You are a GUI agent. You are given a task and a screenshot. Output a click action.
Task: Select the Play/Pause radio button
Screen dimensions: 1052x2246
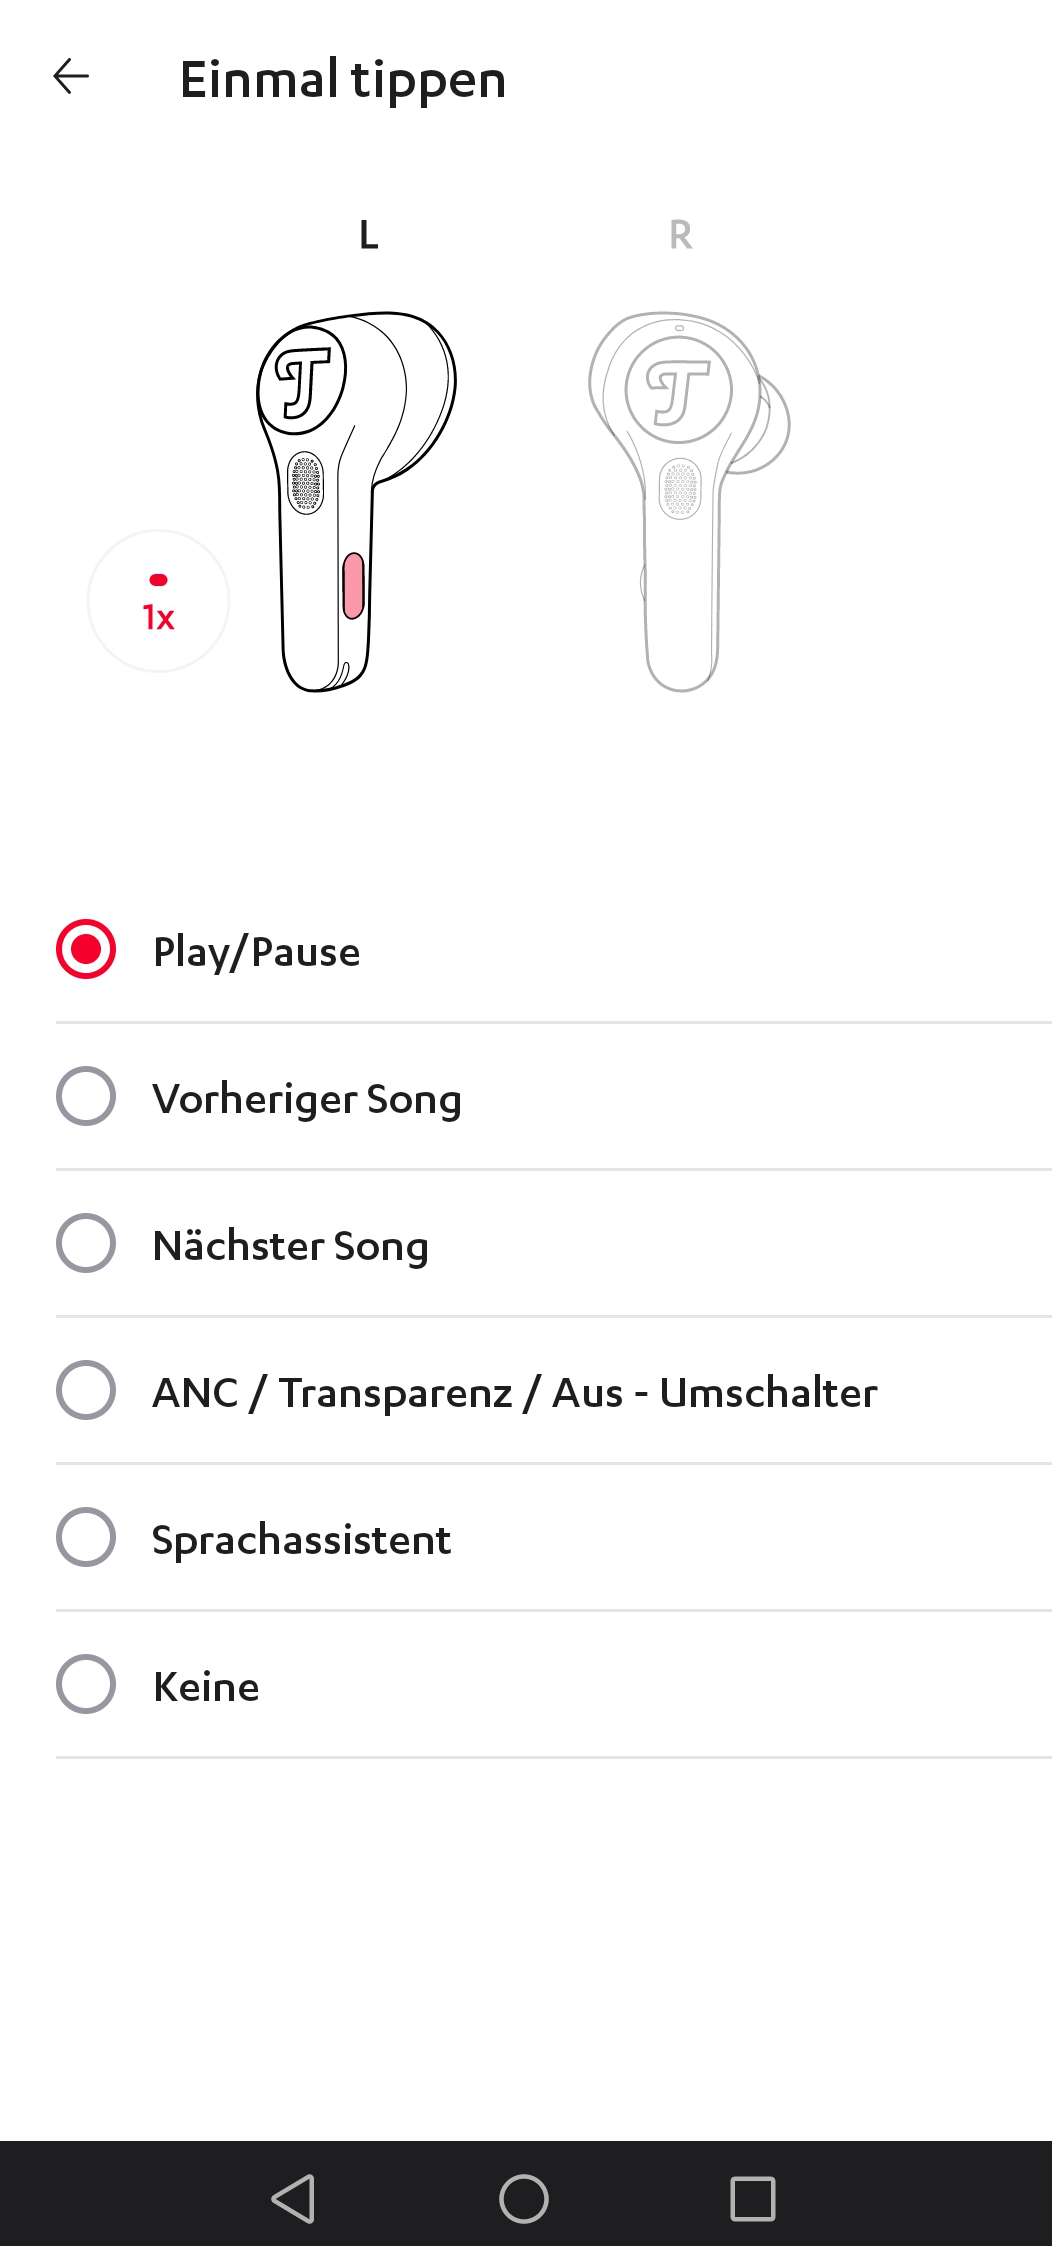click(x=86, y=950)
